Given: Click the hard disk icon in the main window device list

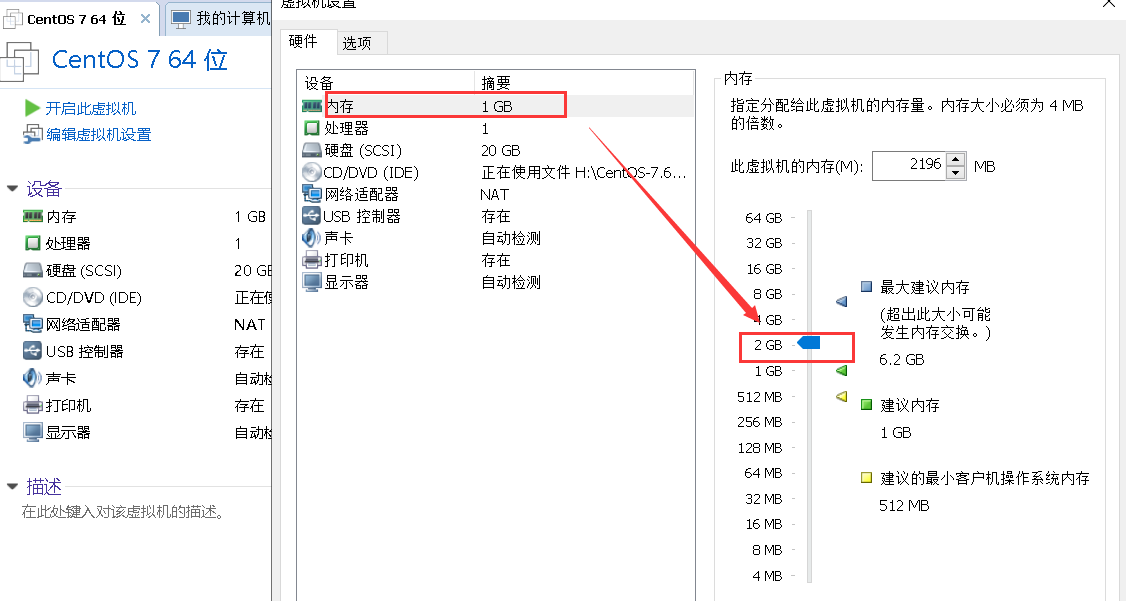Looking at the screenshot, I should pyautogui.click(x=33, y=271).
